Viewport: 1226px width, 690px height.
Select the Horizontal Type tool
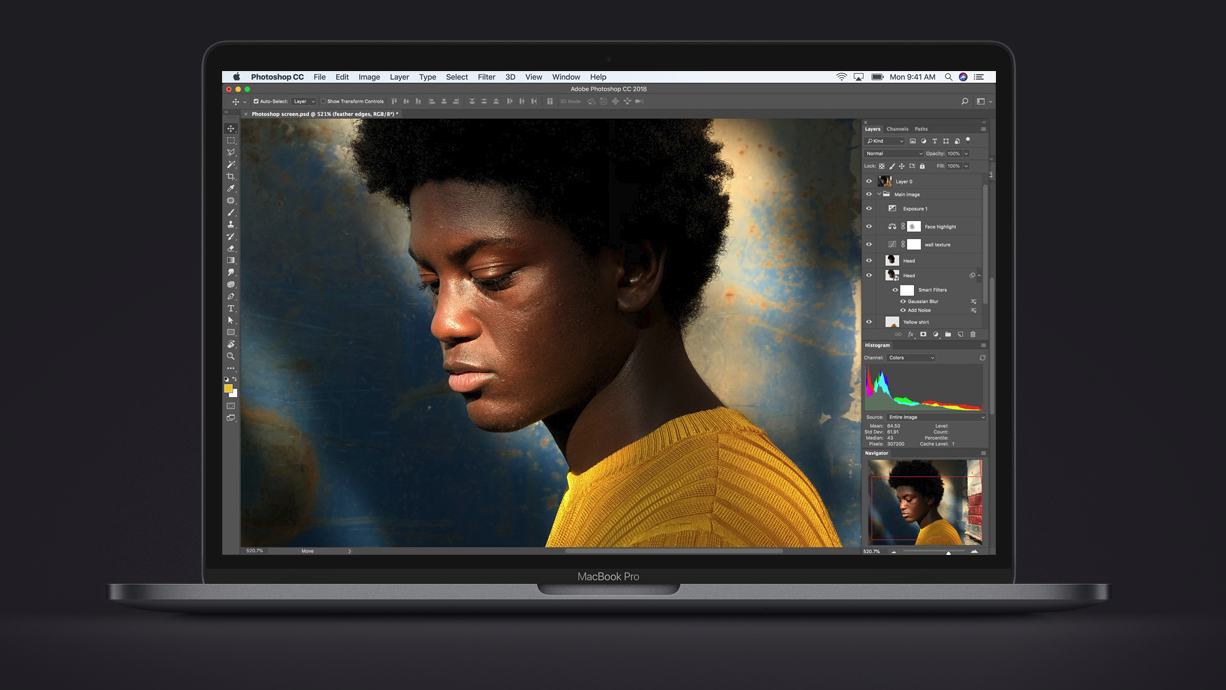(x=231, y=309)
